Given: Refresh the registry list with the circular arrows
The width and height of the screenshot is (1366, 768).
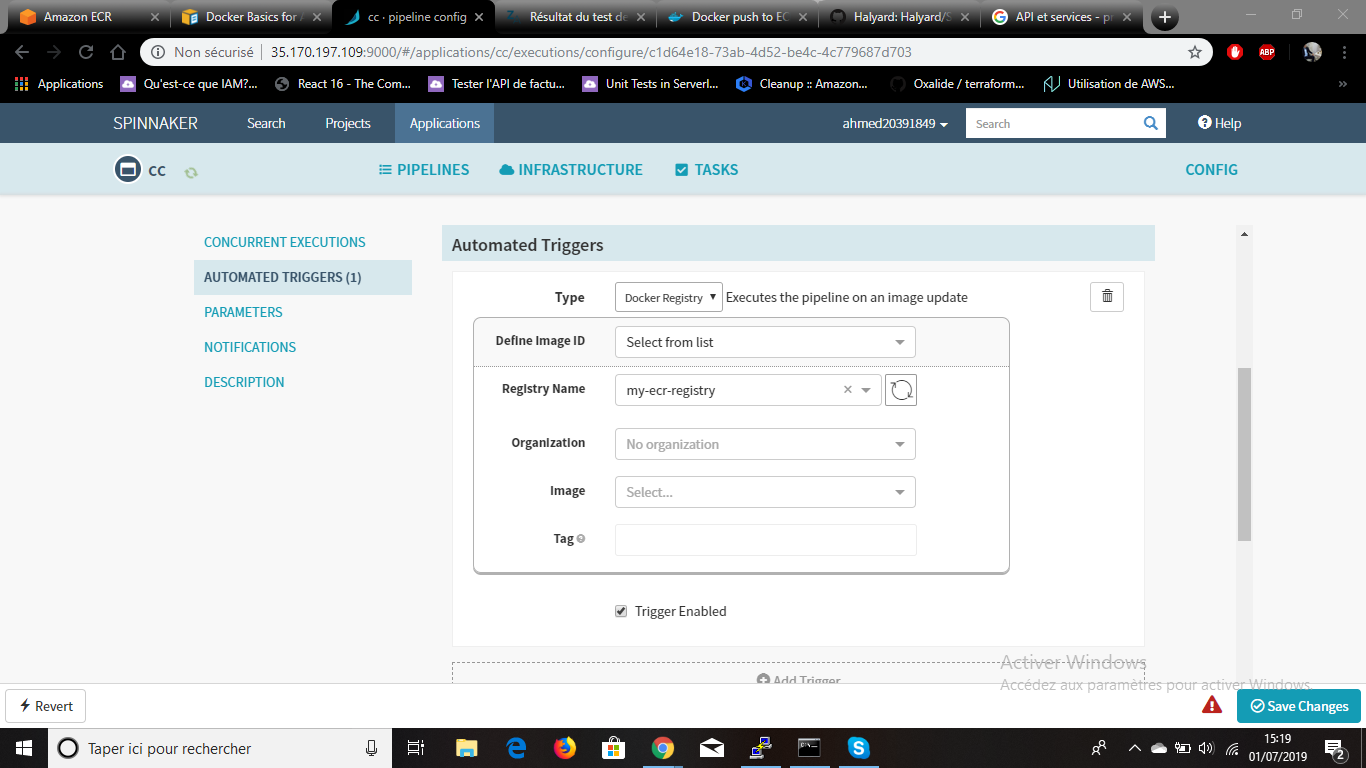Looking at the screenshot, I should click(900, 390).
